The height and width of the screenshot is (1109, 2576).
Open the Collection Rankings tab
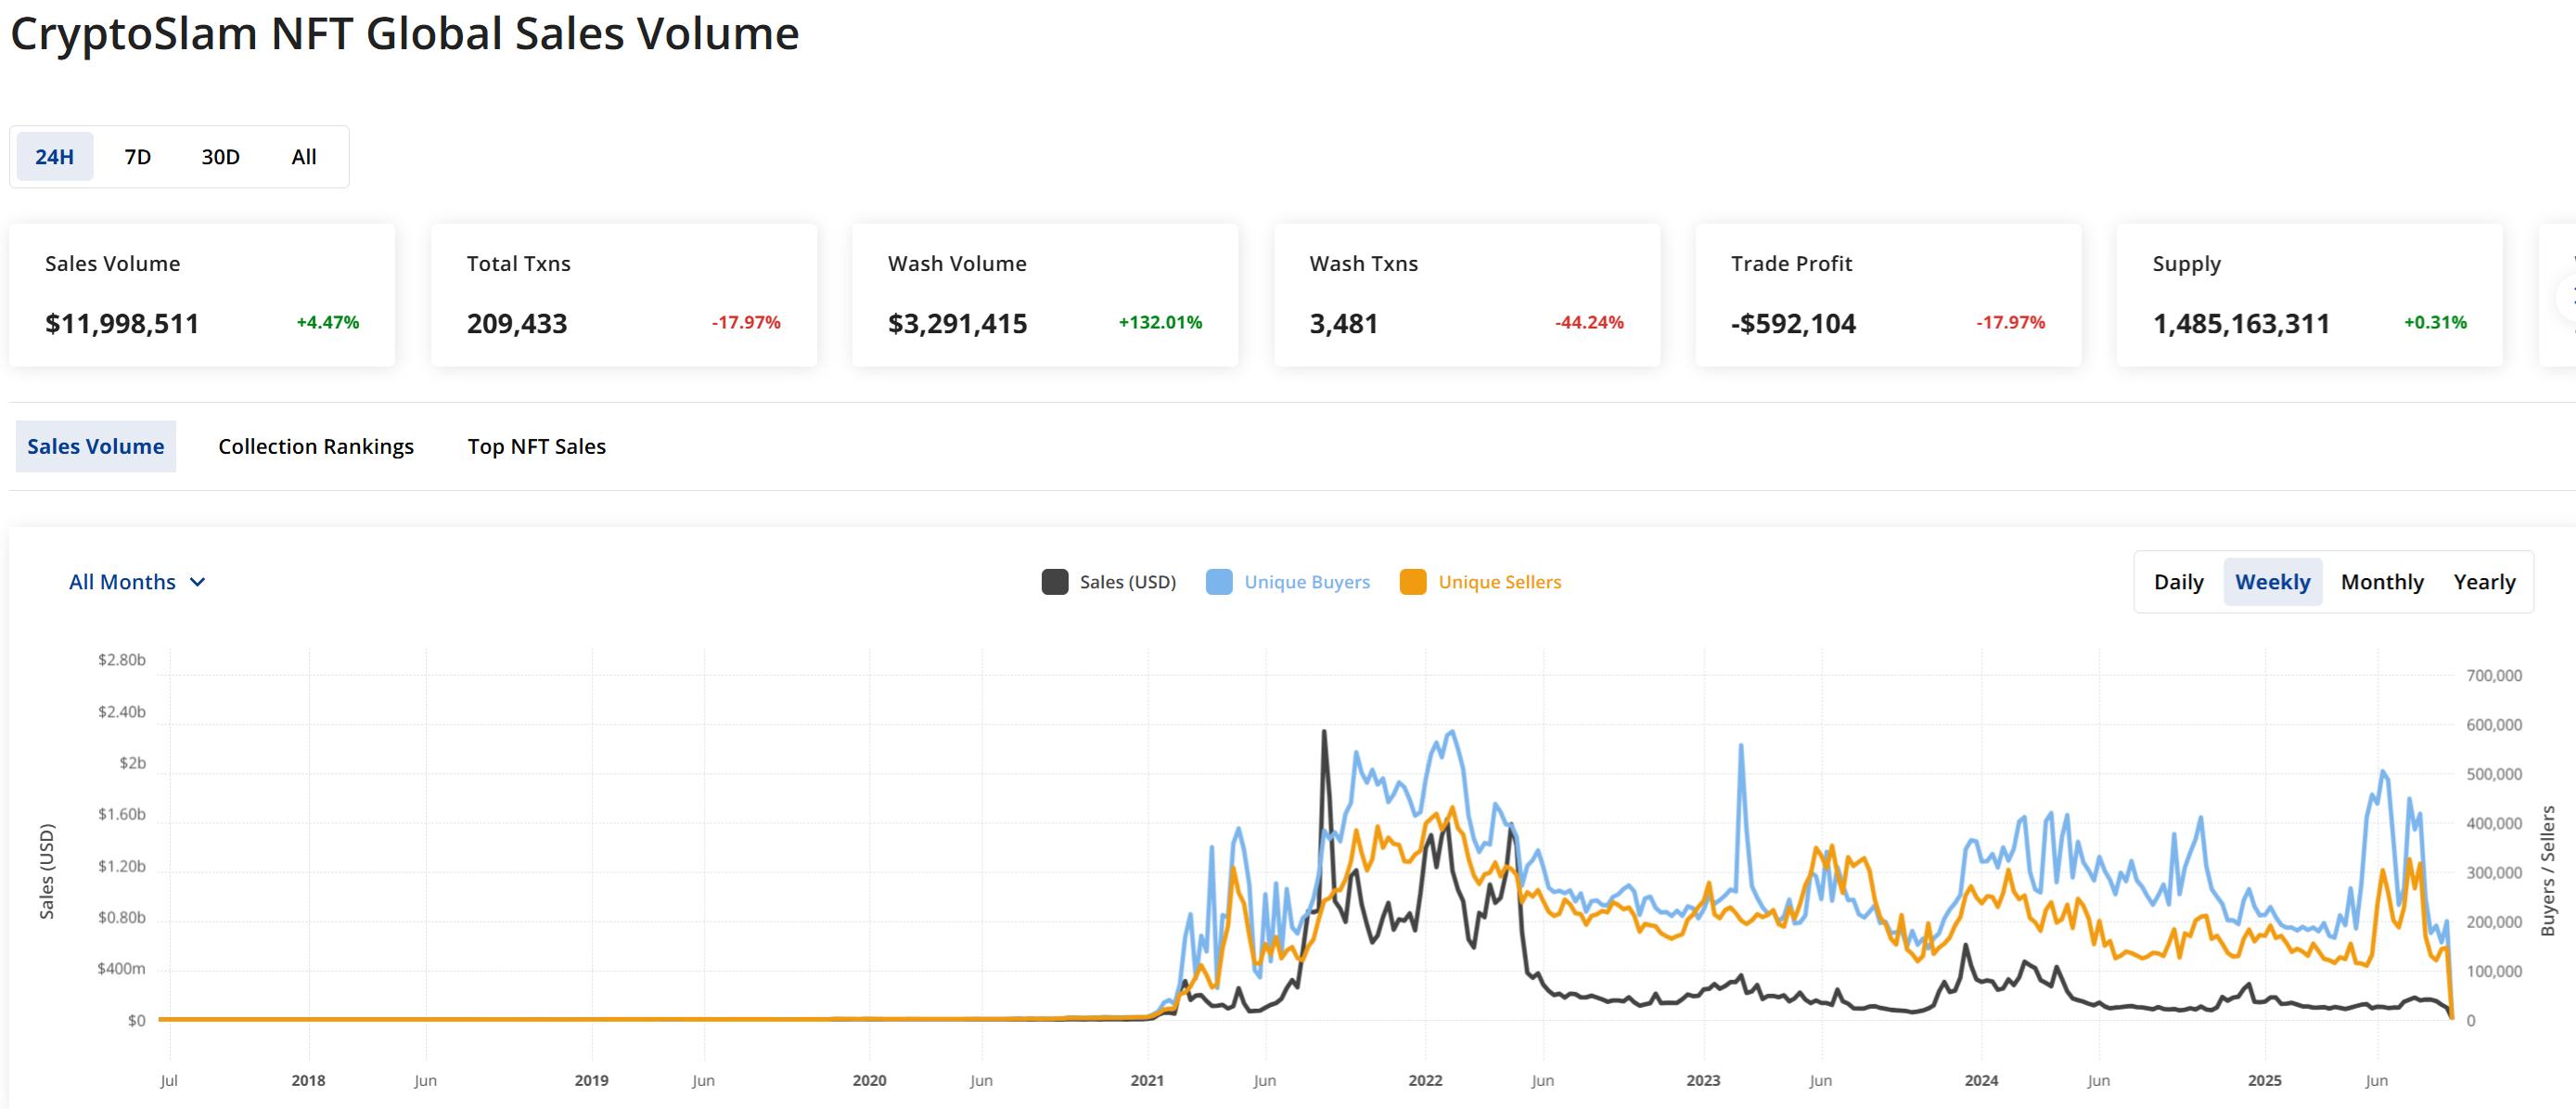(x=316, y=446)
